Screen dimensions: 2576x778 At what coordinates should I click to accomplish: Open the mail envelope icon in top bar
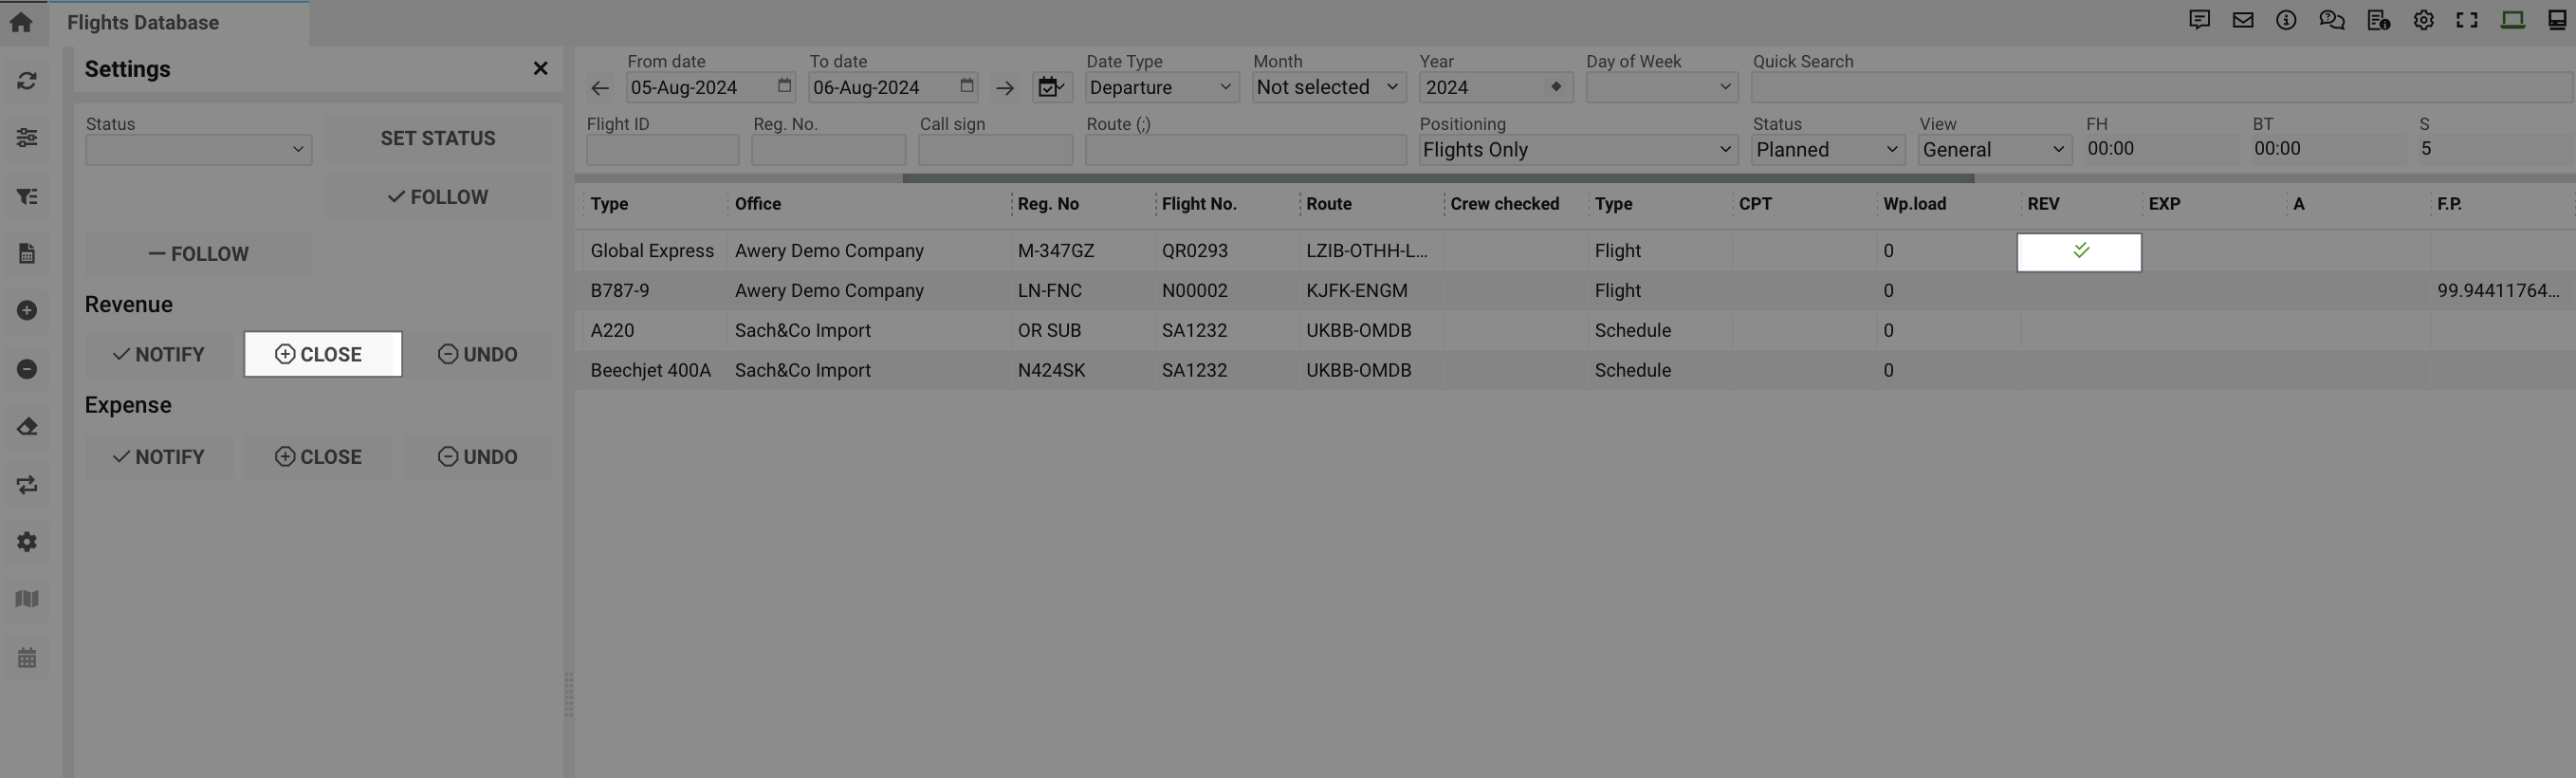[x=2242, y=20]
